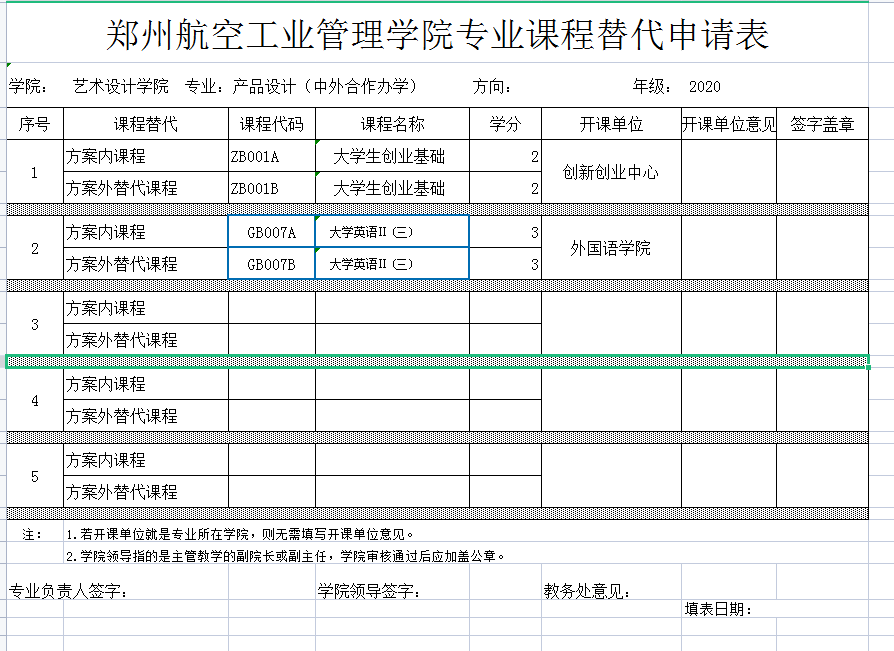The width and height of the screenshot is (894, 651).
Task: Select the 序号 header cell
Action: [x=35, y=124]
